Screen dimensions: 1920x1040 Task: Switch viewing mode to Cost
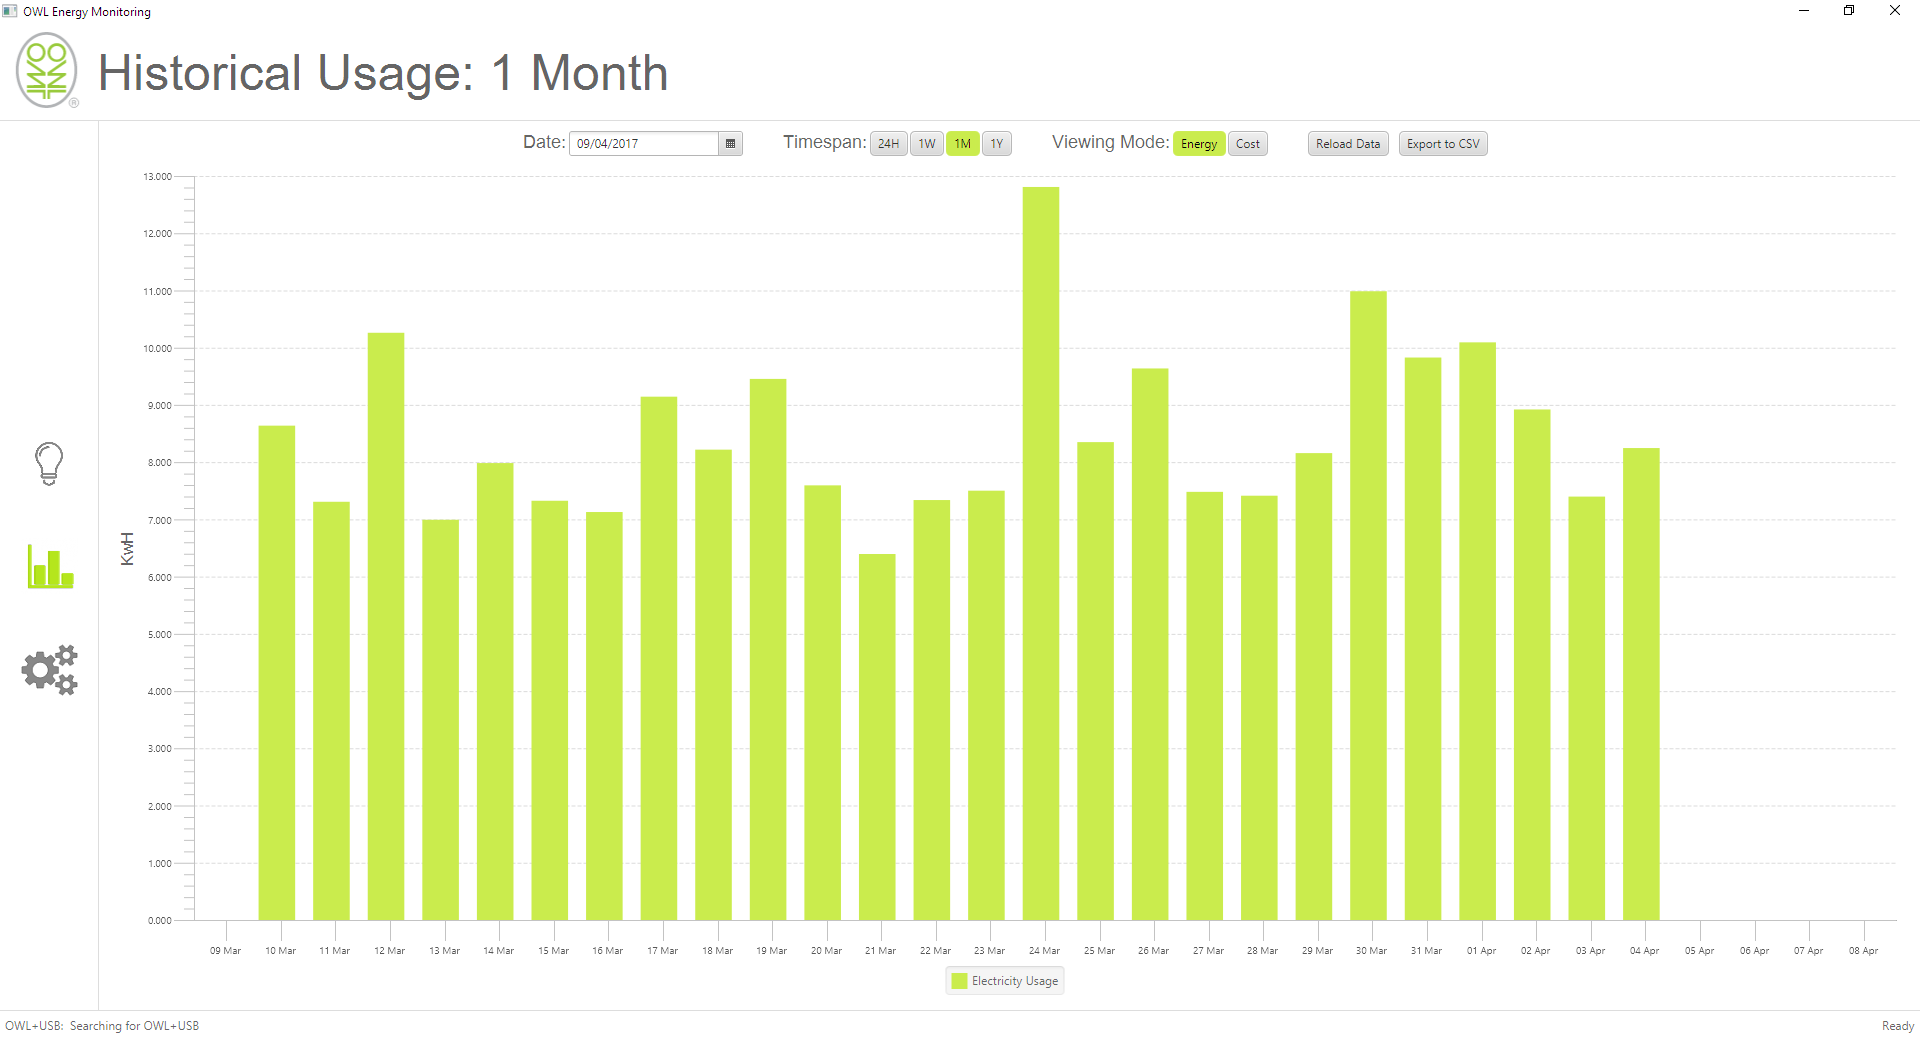[1247, 144]
